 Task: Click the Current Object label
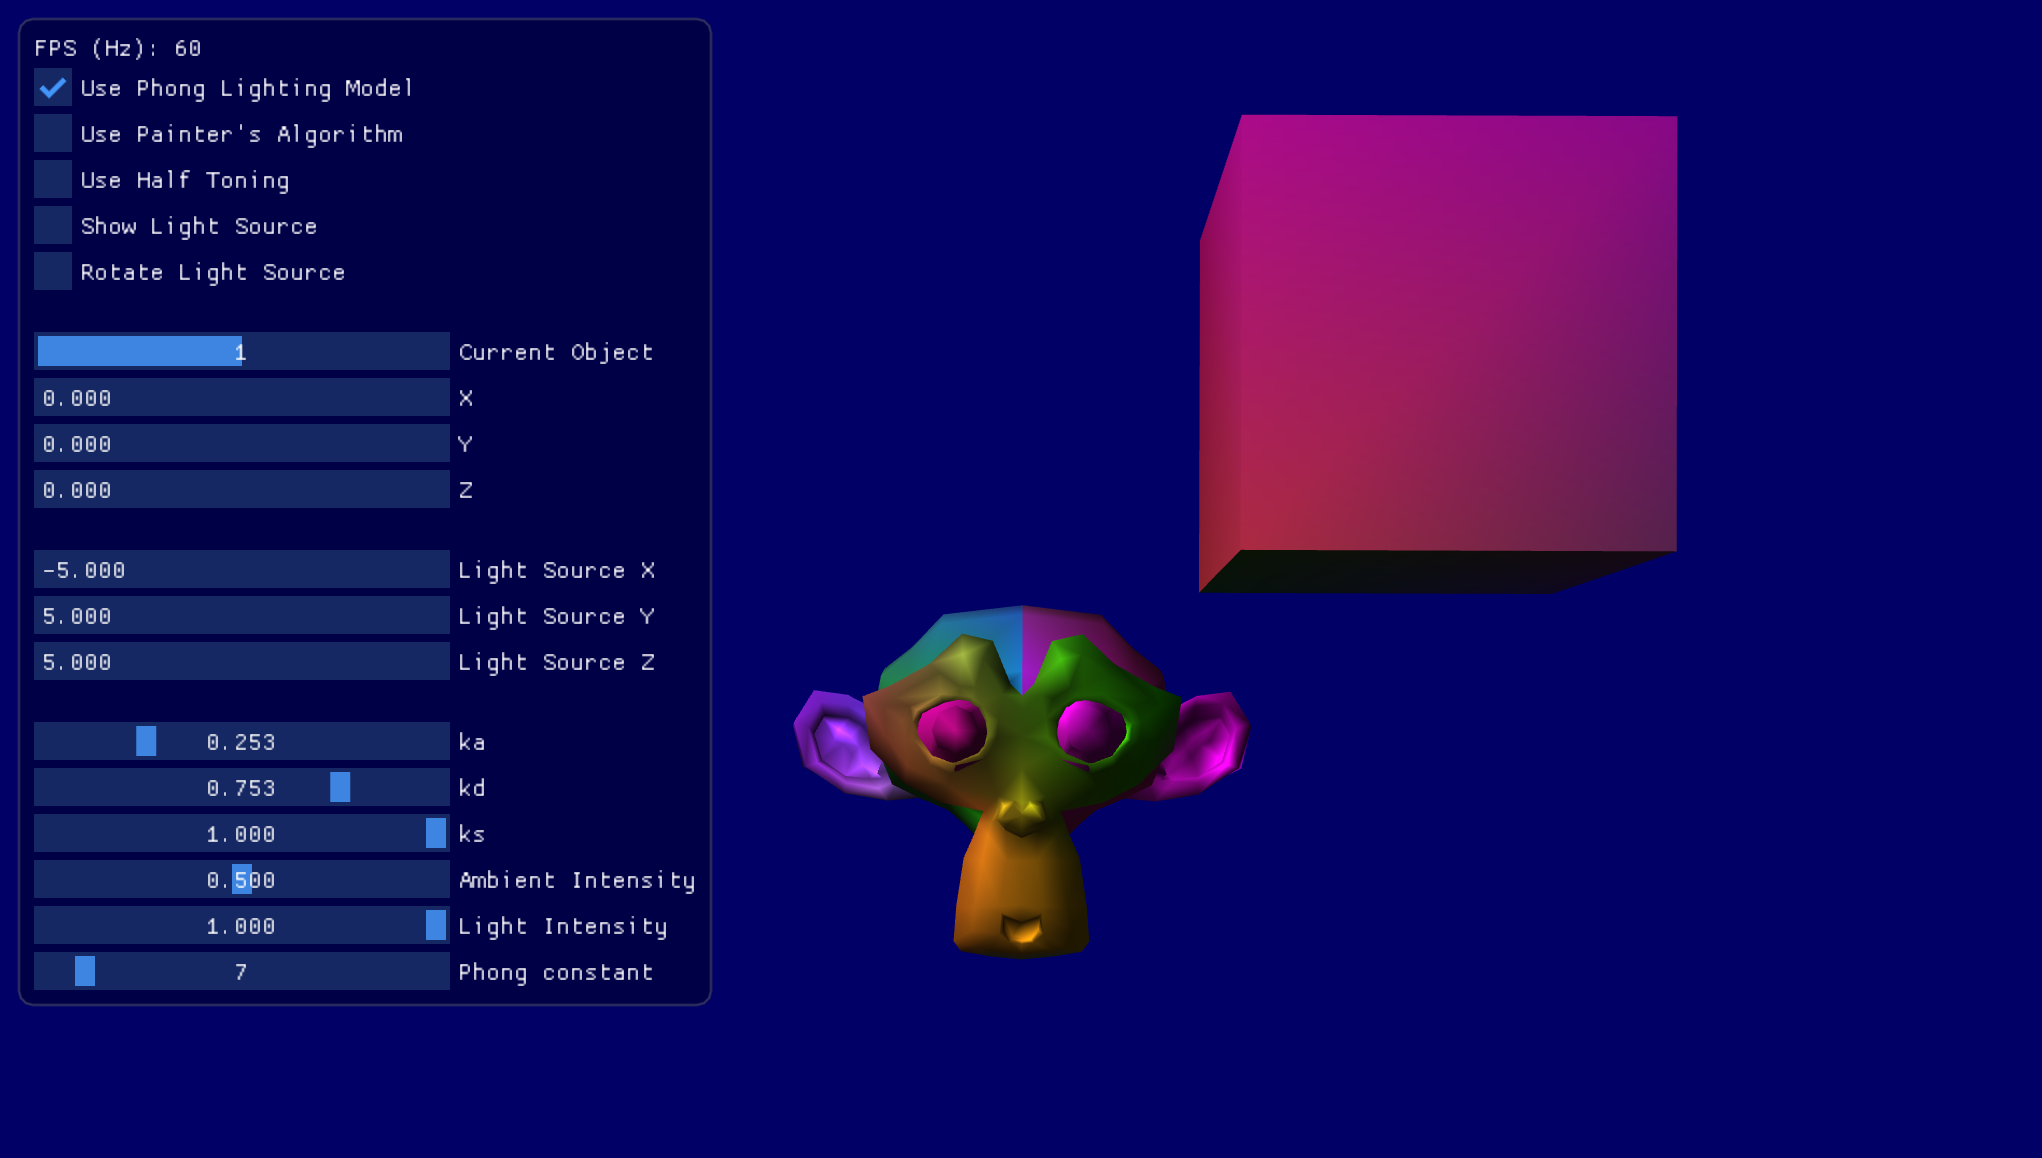[556, 352]
